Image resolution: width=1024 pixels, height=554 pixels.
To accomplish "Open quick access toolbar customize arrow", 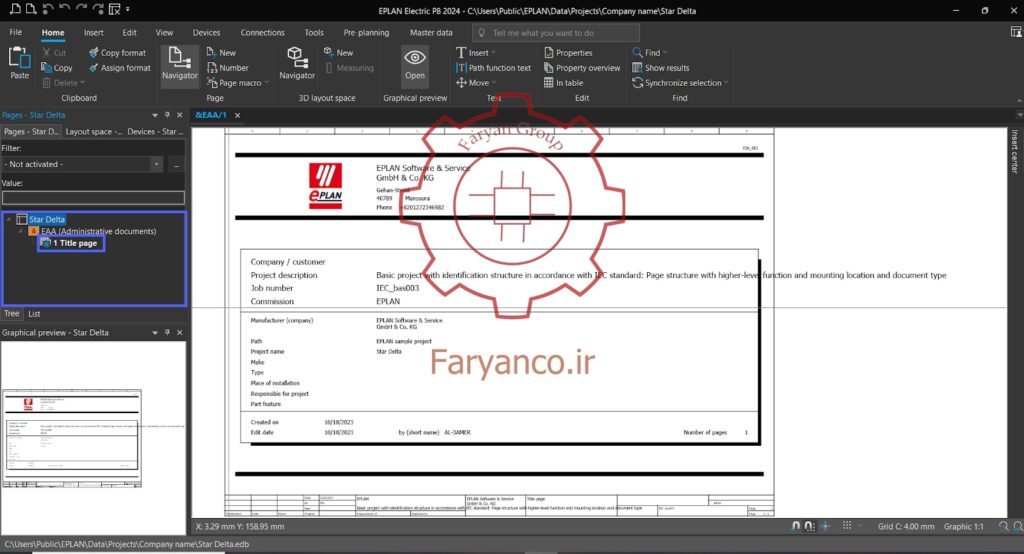I will pos(127,9).
